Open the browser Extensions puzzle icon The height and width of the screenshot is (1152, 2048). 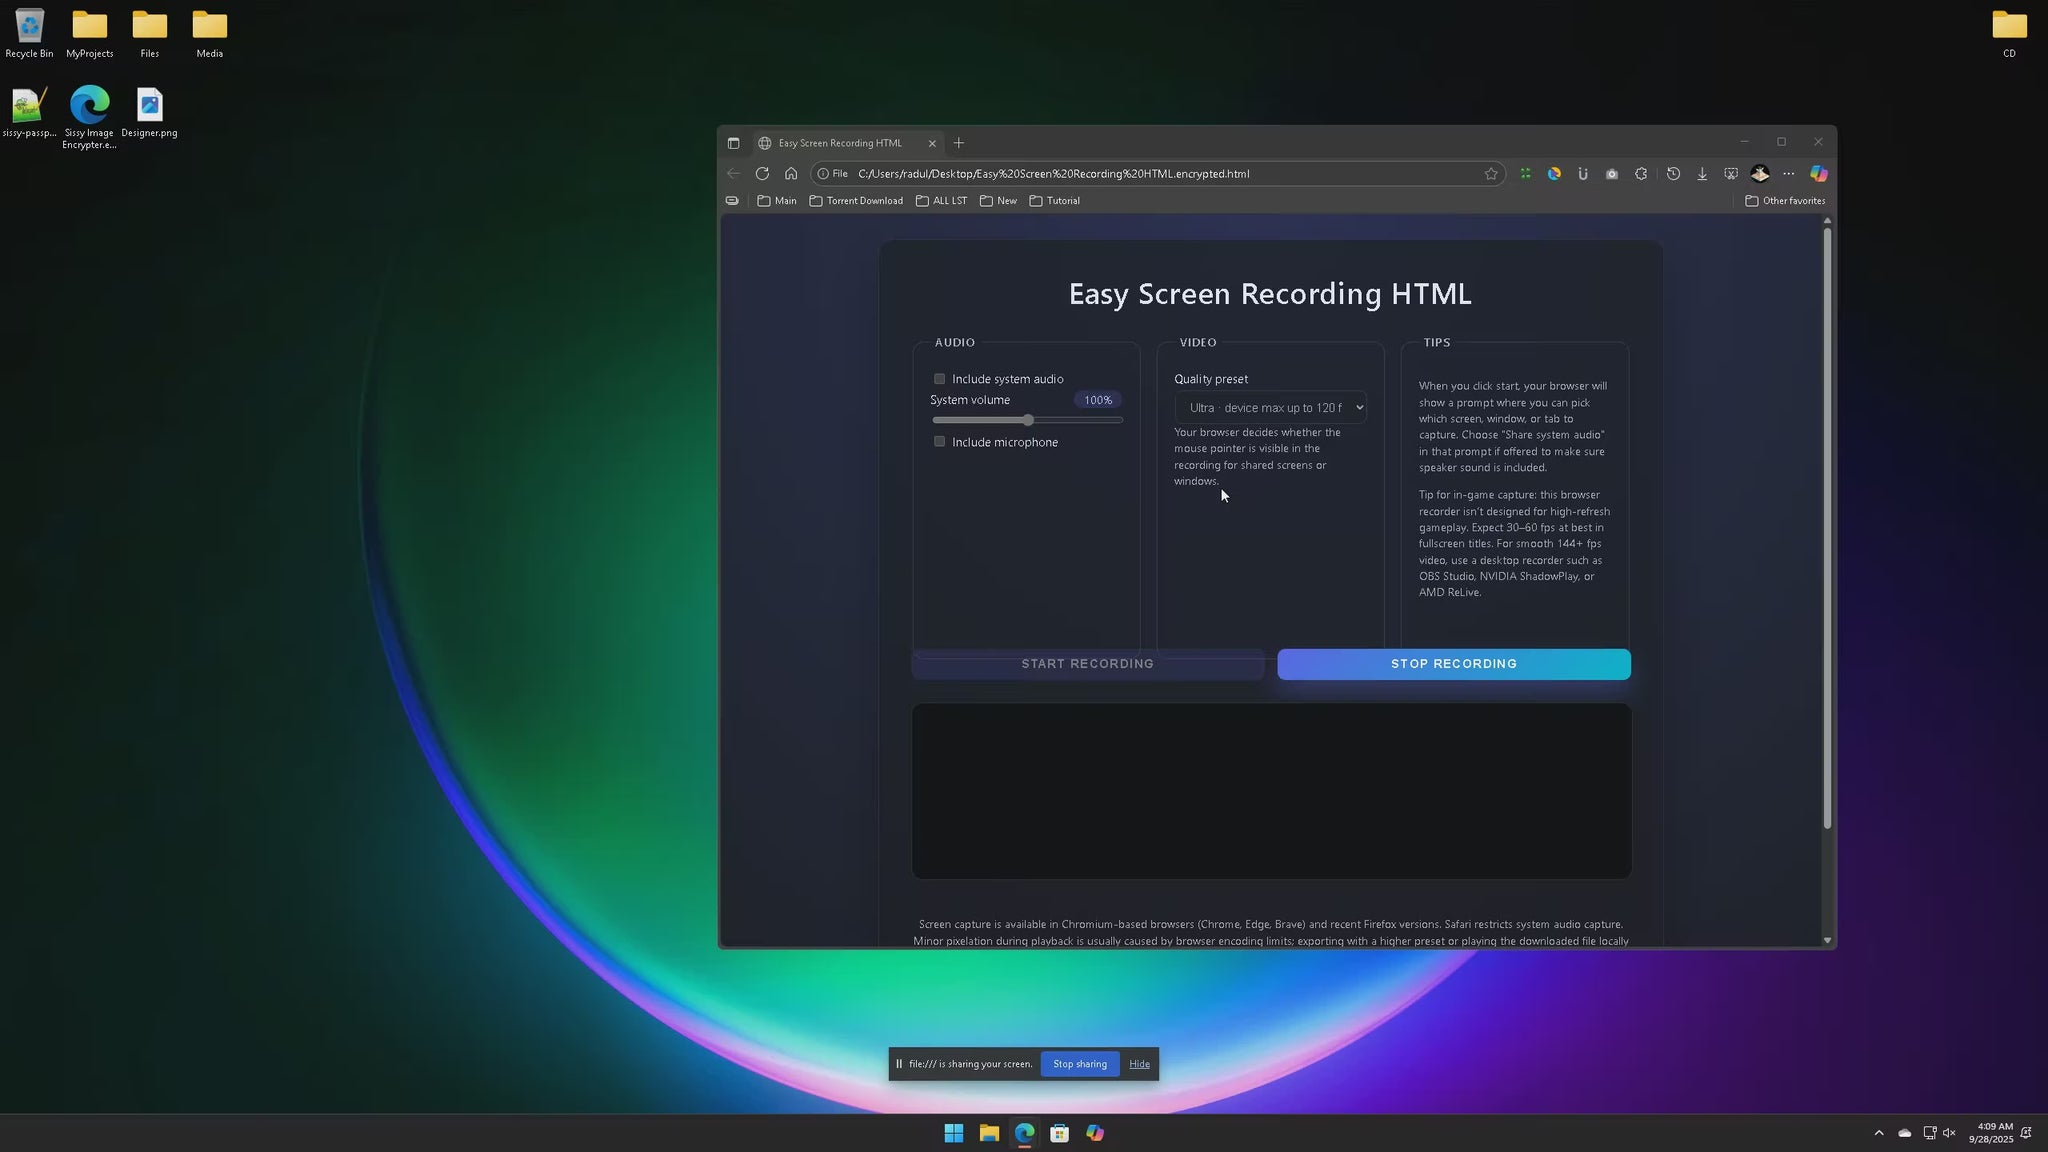(x=1641, y=174)
